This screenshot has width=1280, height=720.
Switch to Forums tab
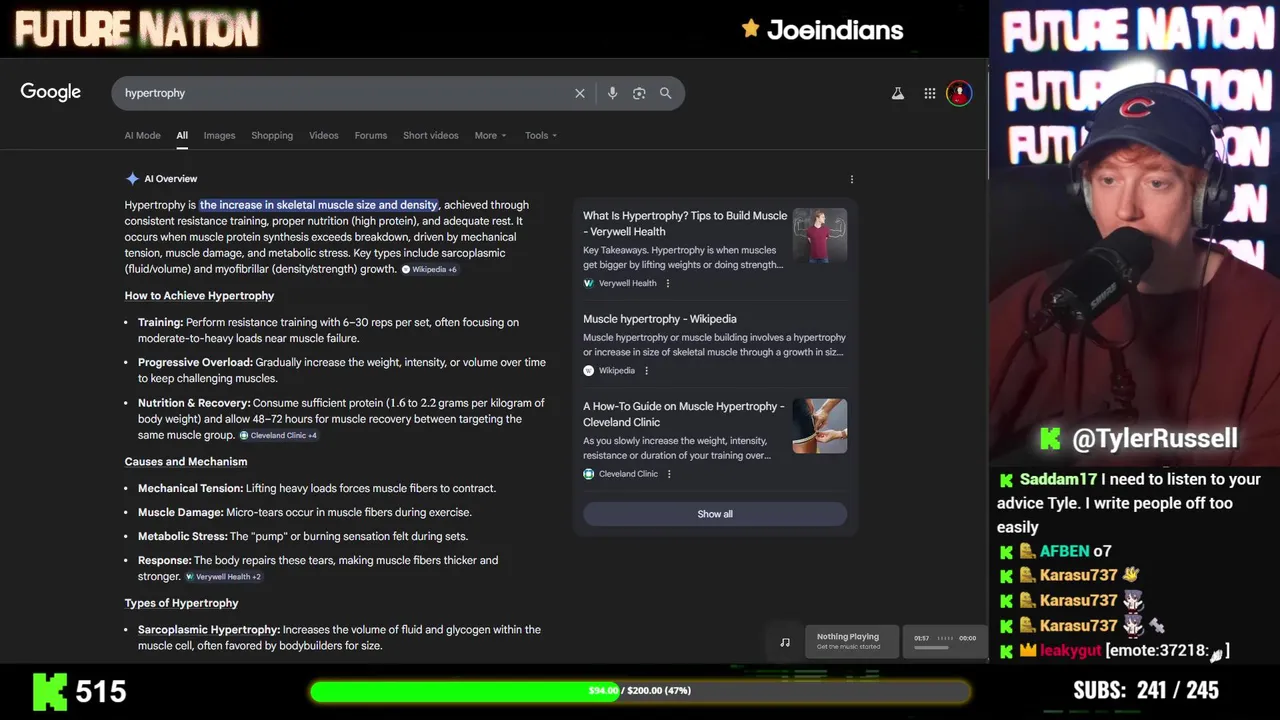pos(371,135)
